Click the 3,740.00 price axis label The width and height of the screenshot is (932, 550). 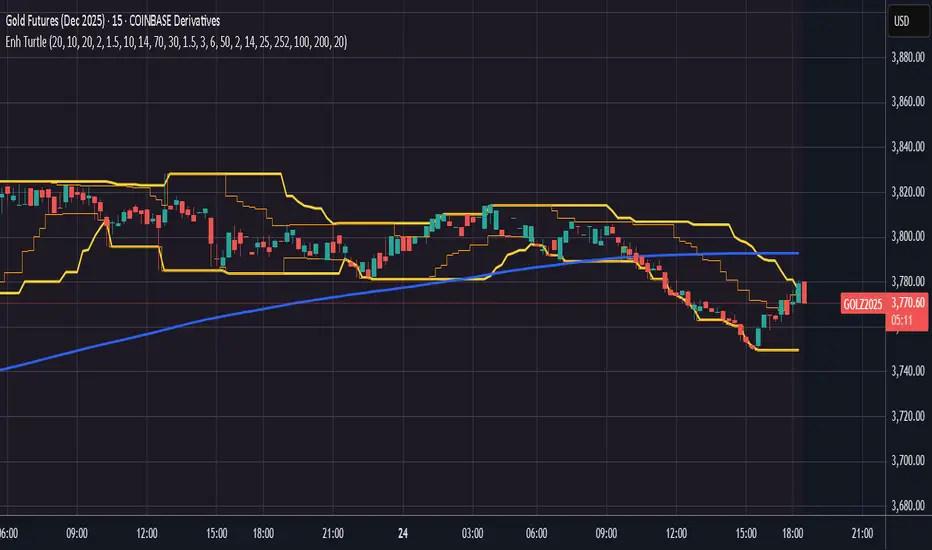pyautogui.click(x=908, y=370)
